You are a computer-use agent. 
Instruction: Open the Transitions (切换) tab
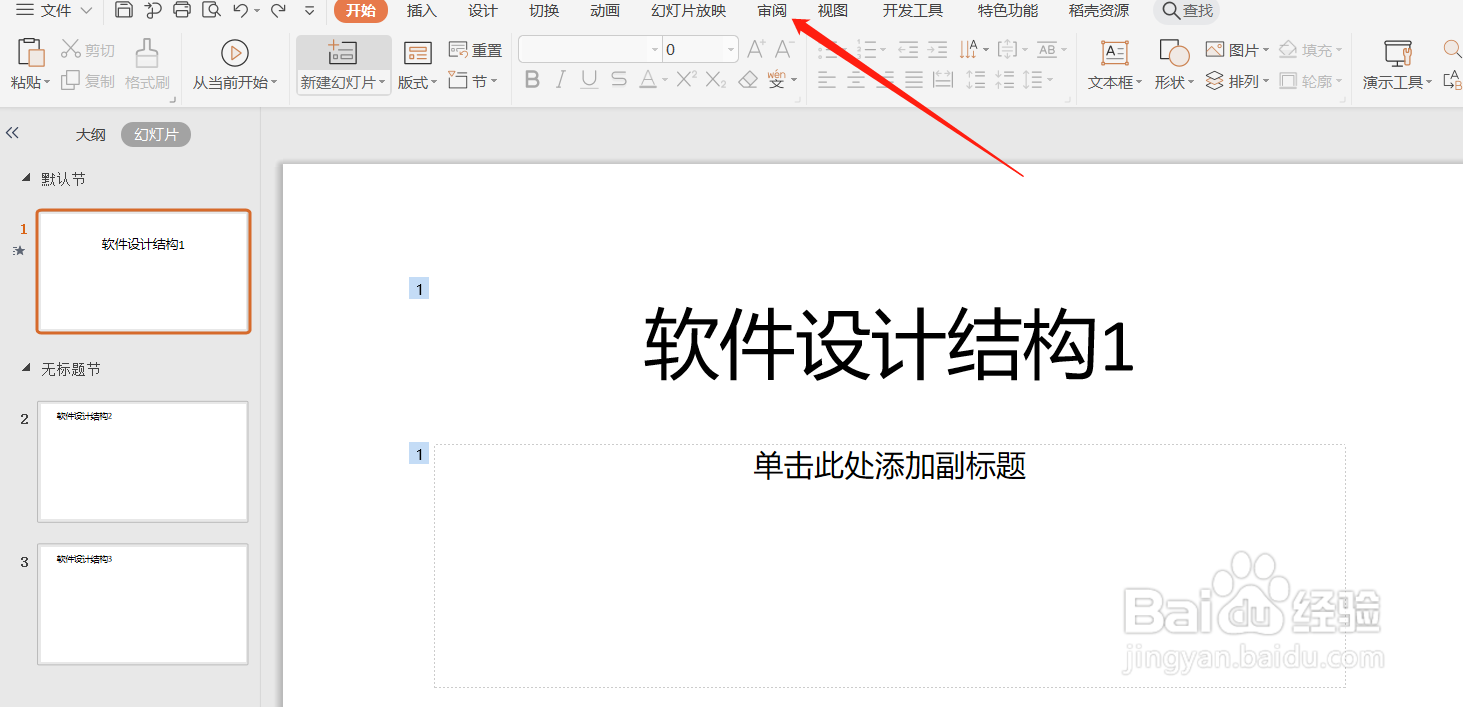544,11
